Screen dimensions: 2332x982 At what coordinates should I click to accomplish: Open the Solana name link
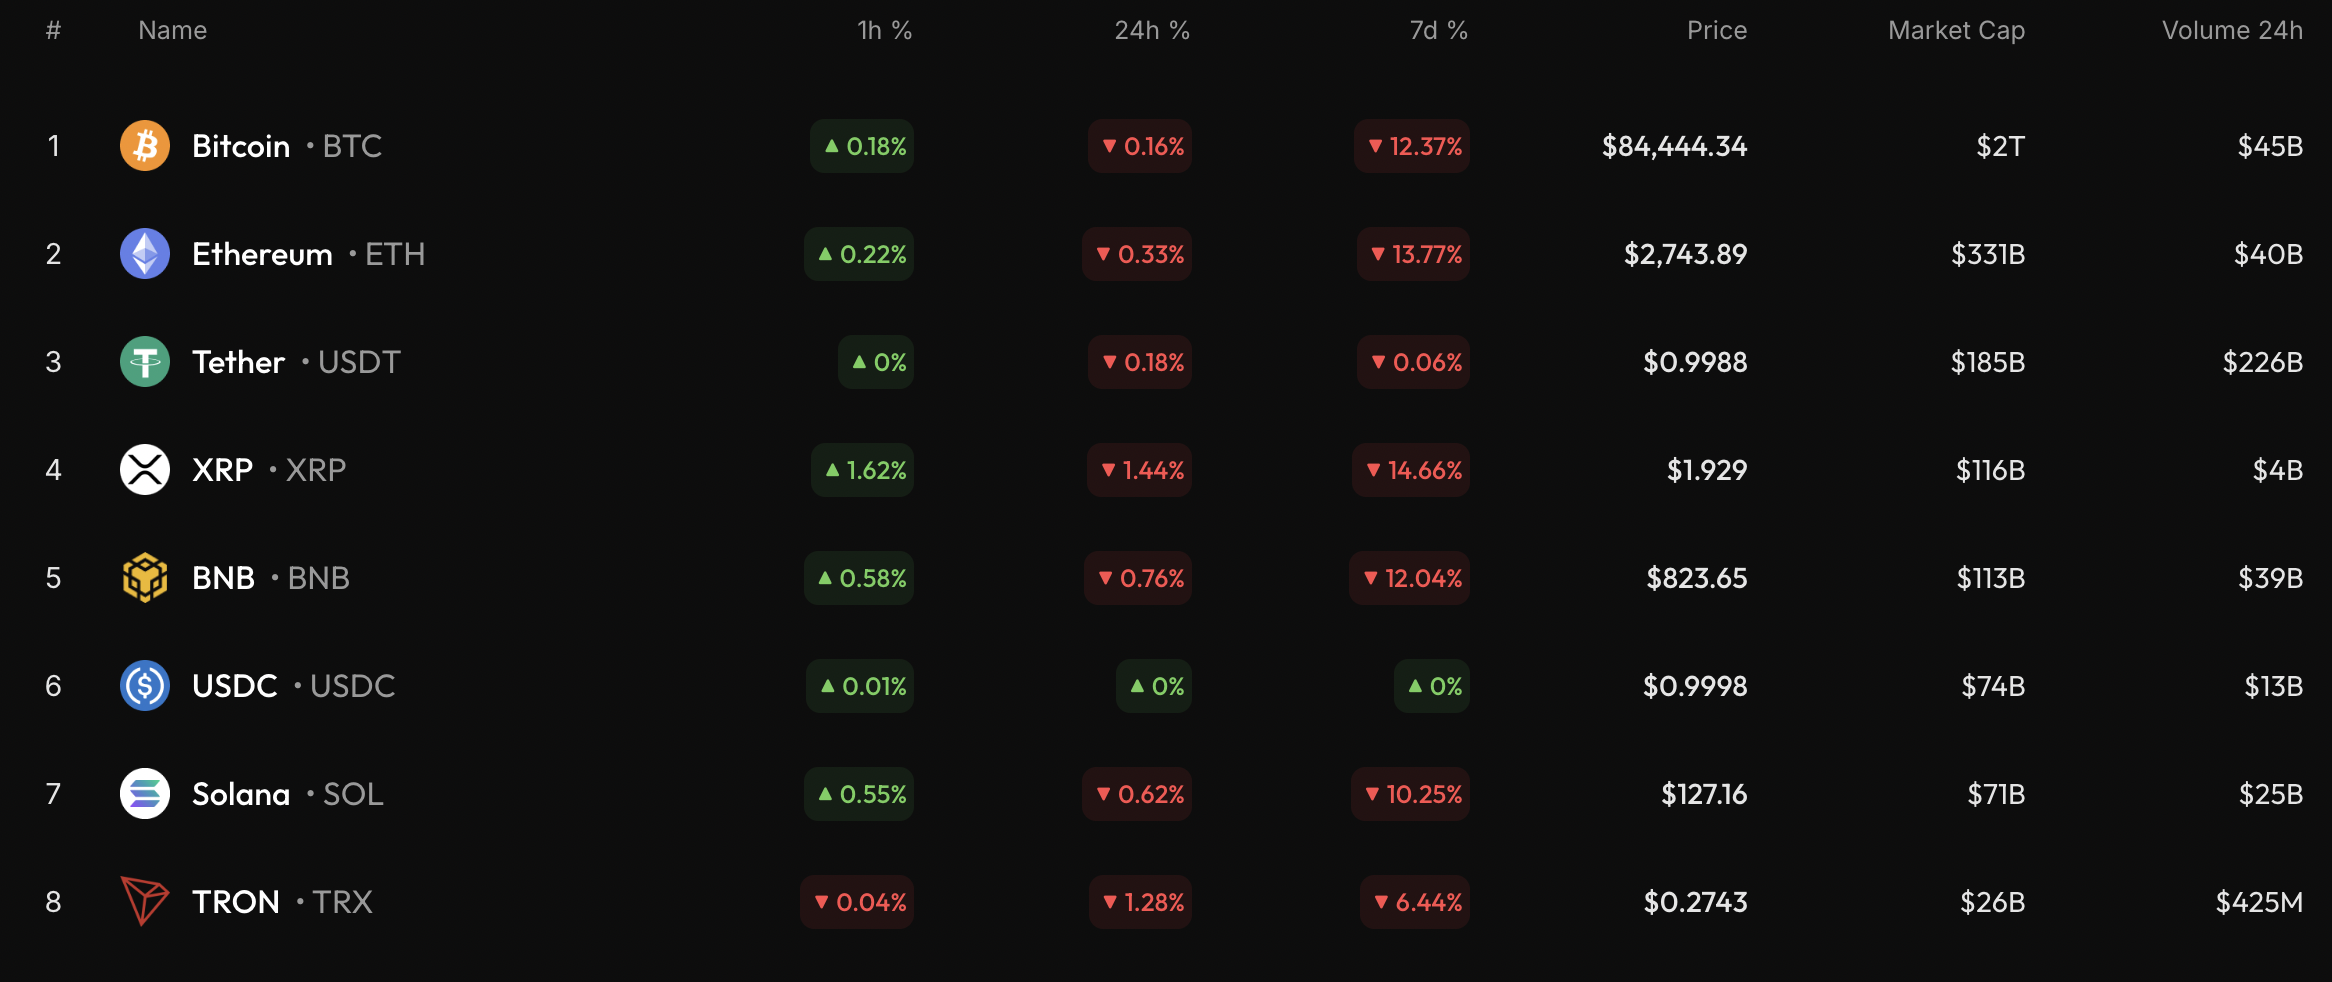click(241, 794)
